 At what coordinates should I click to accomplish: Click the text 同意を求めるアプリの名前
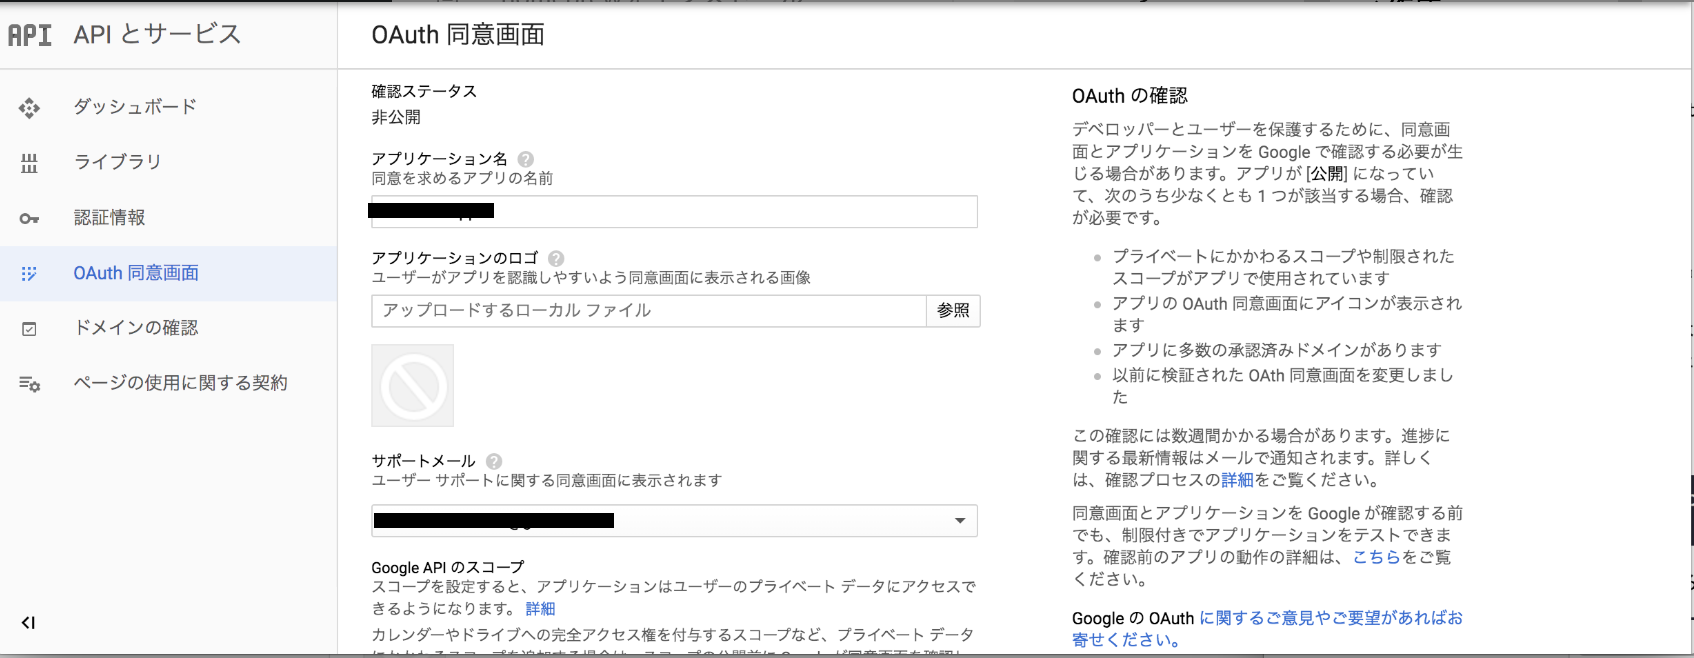462,178
